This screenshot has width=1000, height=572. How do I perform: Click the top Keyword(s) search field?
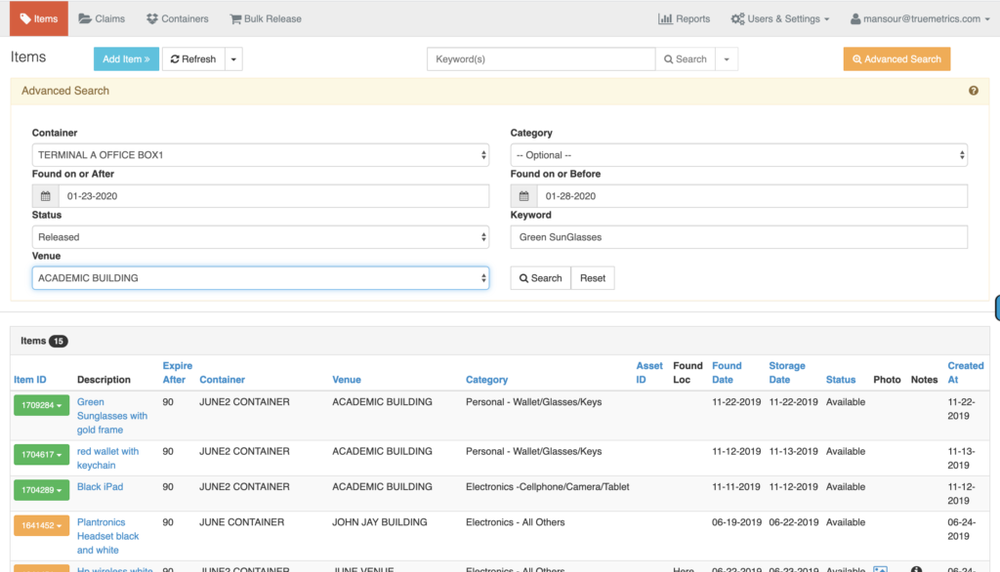coord(541,59)
